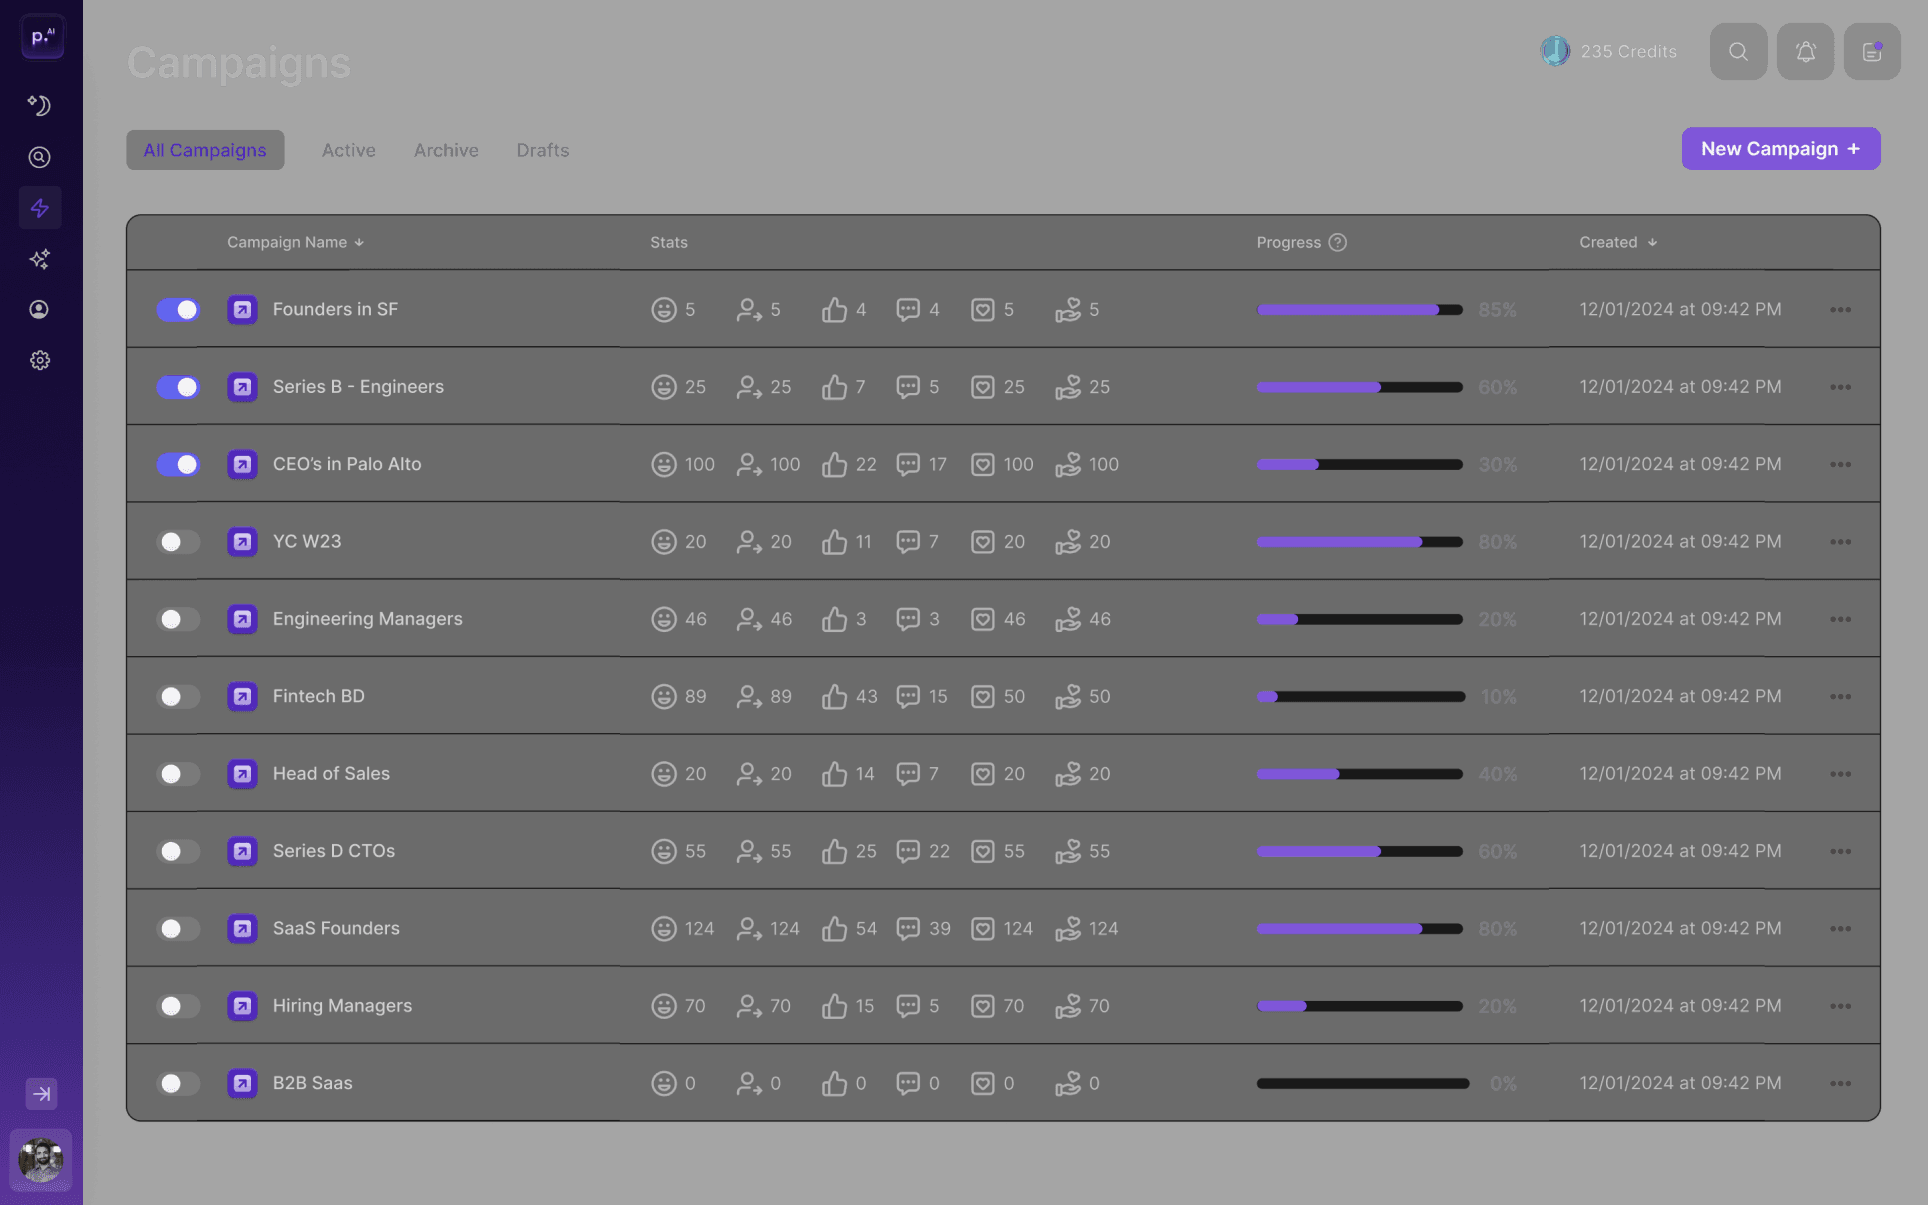The height and width of the screenshot is (1205, 1928).
Task: Disable the Founders in SF campaign toggle
Action: point(178,310)
